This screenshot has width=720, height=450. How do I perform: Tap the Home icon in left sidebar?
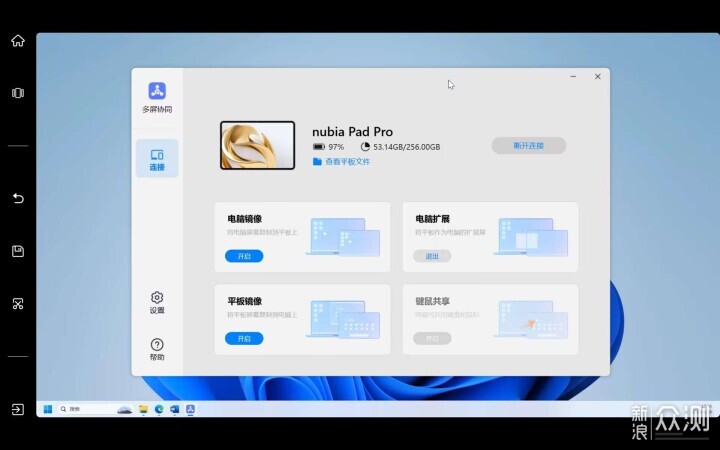[x=18, y=41]
